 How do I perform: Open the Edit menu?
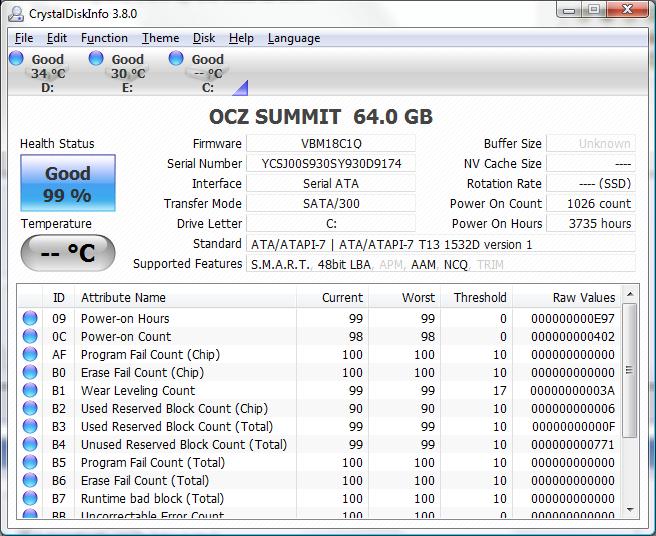tap(57, 38)
